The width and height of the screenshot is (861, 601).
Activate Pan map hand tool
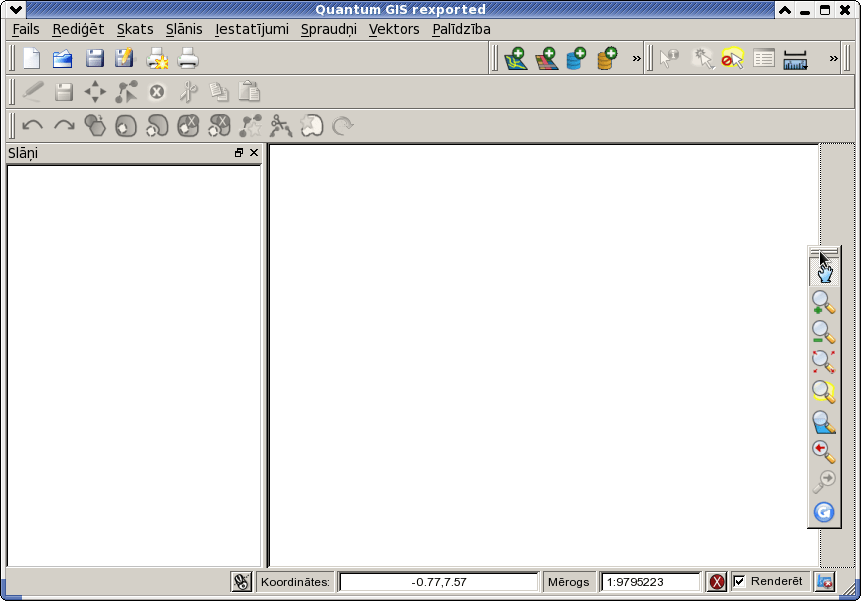click(x=824, y=272)
